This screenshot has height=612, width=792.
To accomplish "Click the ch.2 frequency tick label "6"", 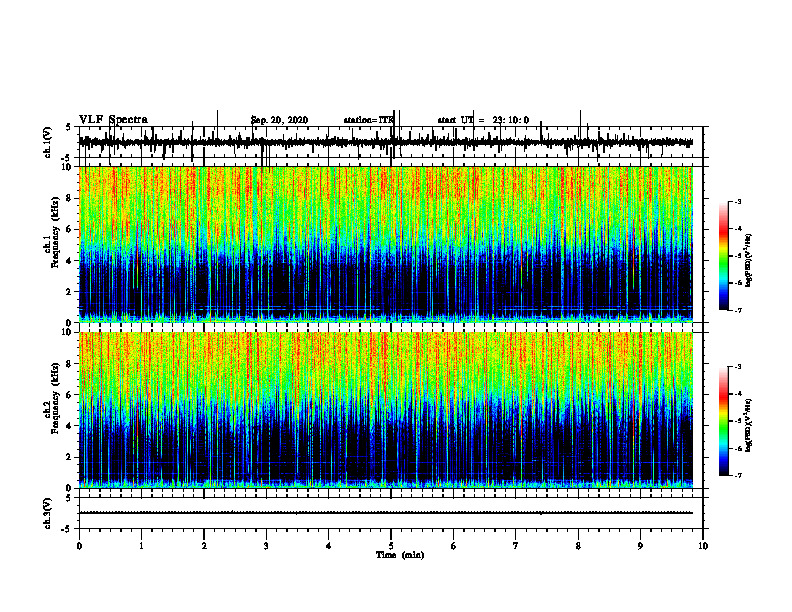I will click(x=70, y=395).
